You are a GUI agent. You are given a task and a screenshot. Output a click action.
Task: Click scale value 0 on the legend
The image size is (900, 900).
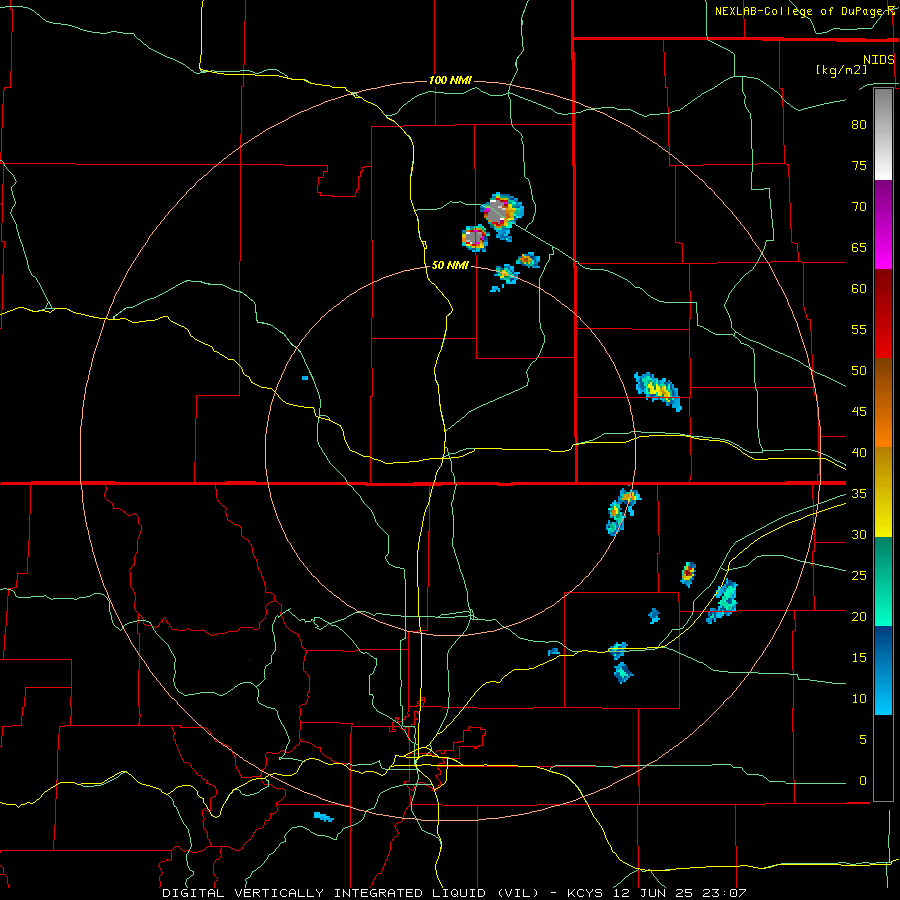pos(863,781)
